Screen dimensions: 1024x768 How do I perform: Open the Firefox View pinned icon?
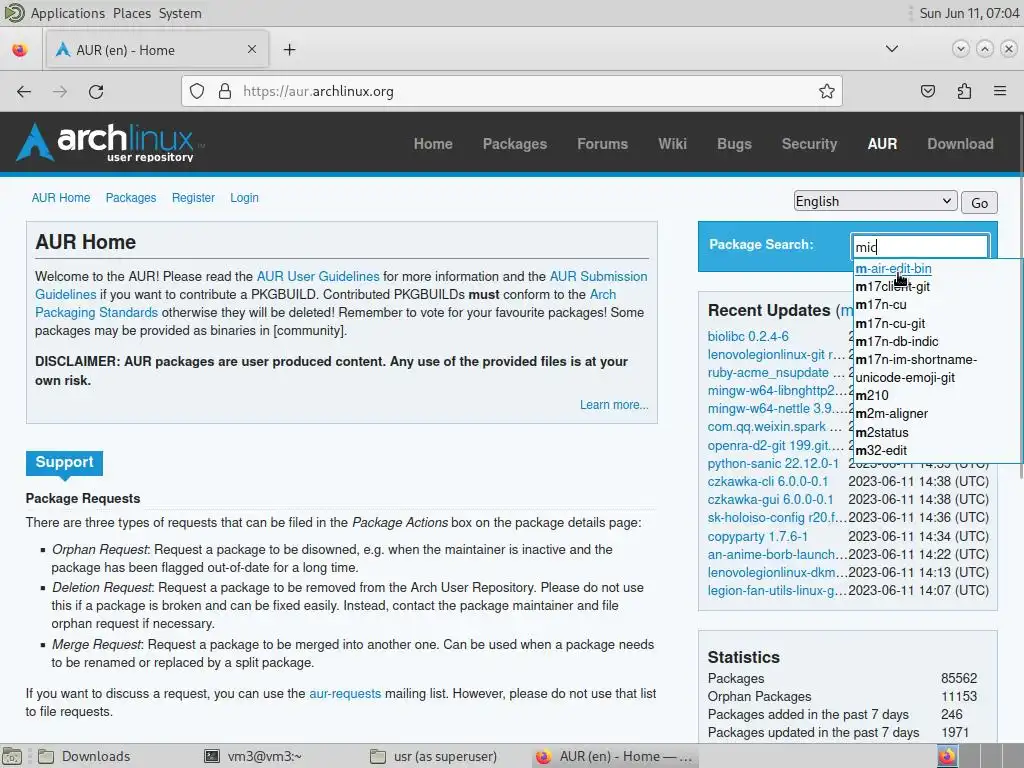[20, 50]
